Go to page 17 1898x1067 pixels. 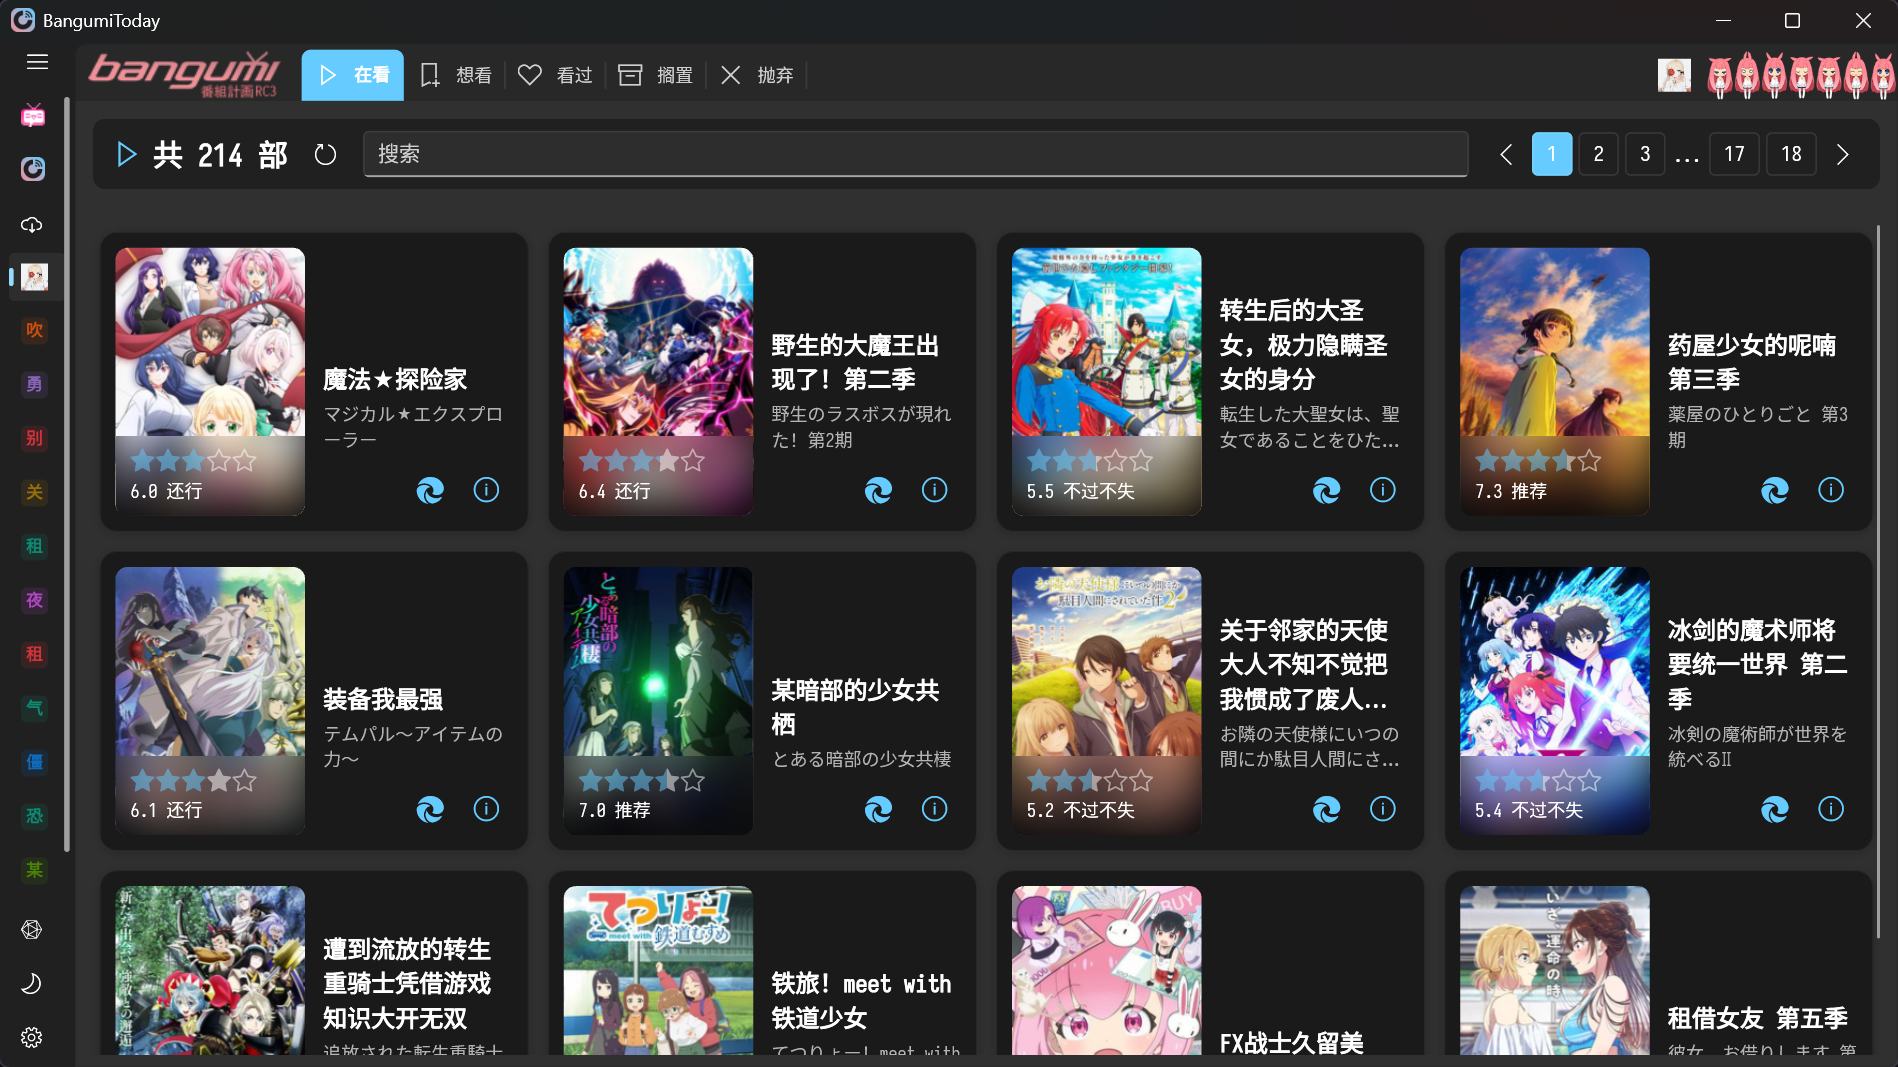pos(1734,154)
